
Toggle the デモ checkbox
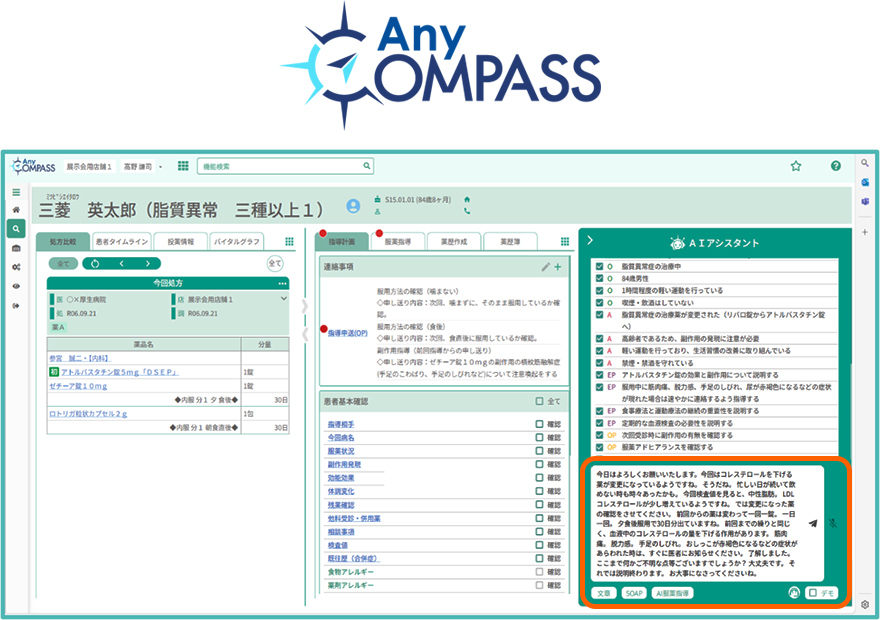[x=813, y=593]
